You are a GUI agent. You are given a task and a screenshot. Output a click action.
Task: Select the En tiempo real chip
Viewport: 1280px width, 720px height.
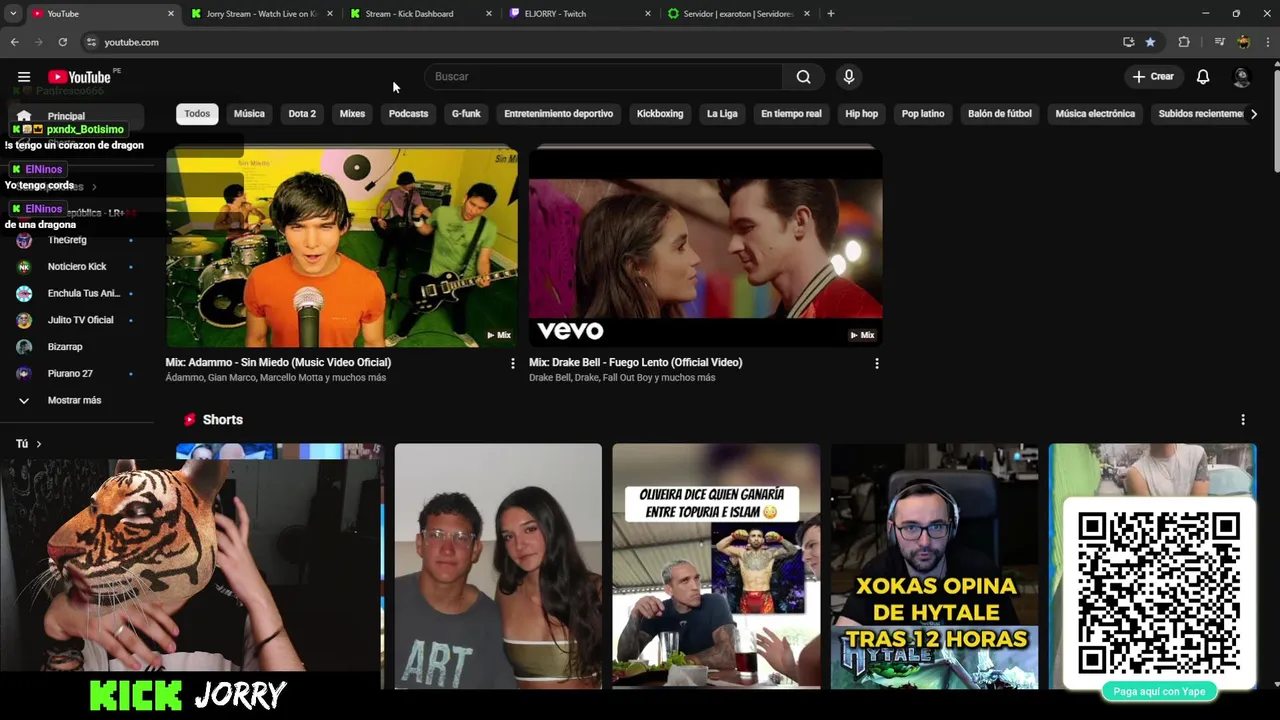[791, 113]
